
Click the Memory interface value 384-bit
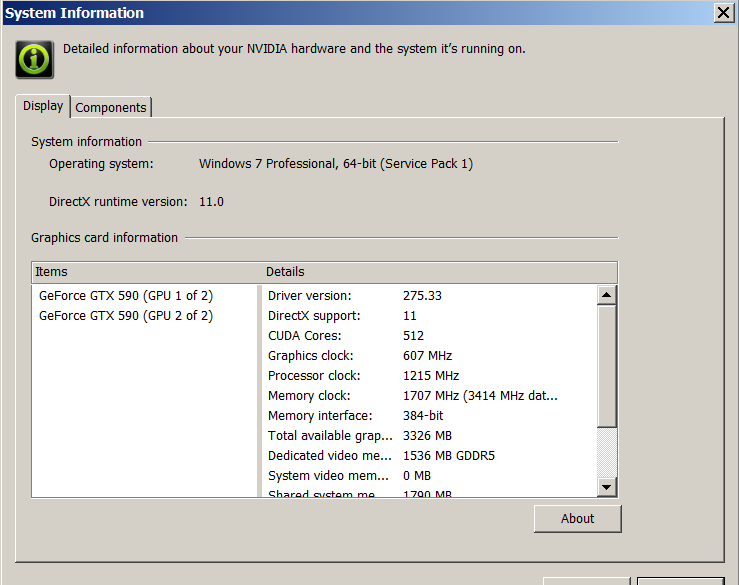point(423,416)
